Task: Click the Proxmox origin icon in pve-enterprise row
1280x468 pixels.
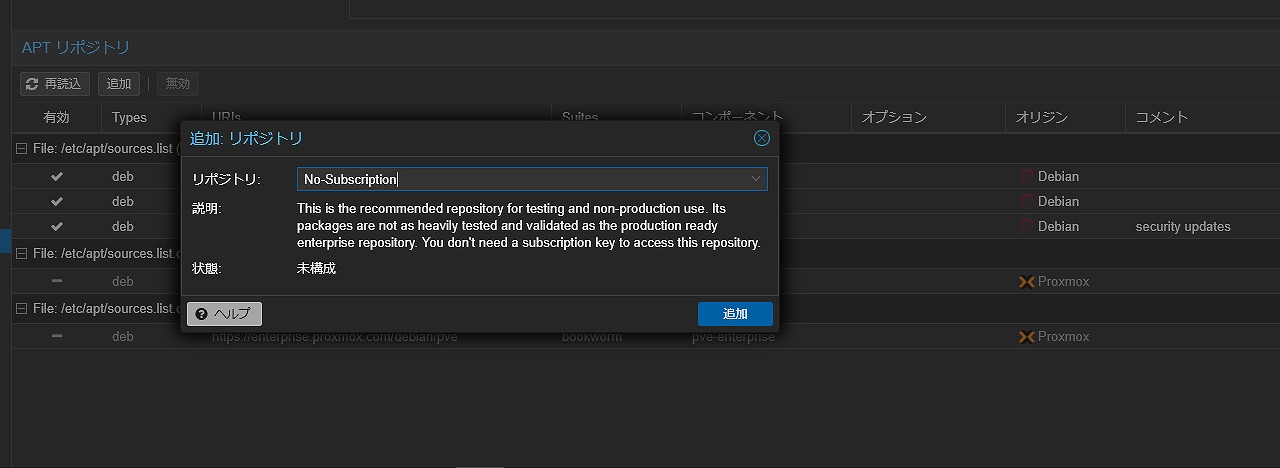Action: (x=1026, y=337)
